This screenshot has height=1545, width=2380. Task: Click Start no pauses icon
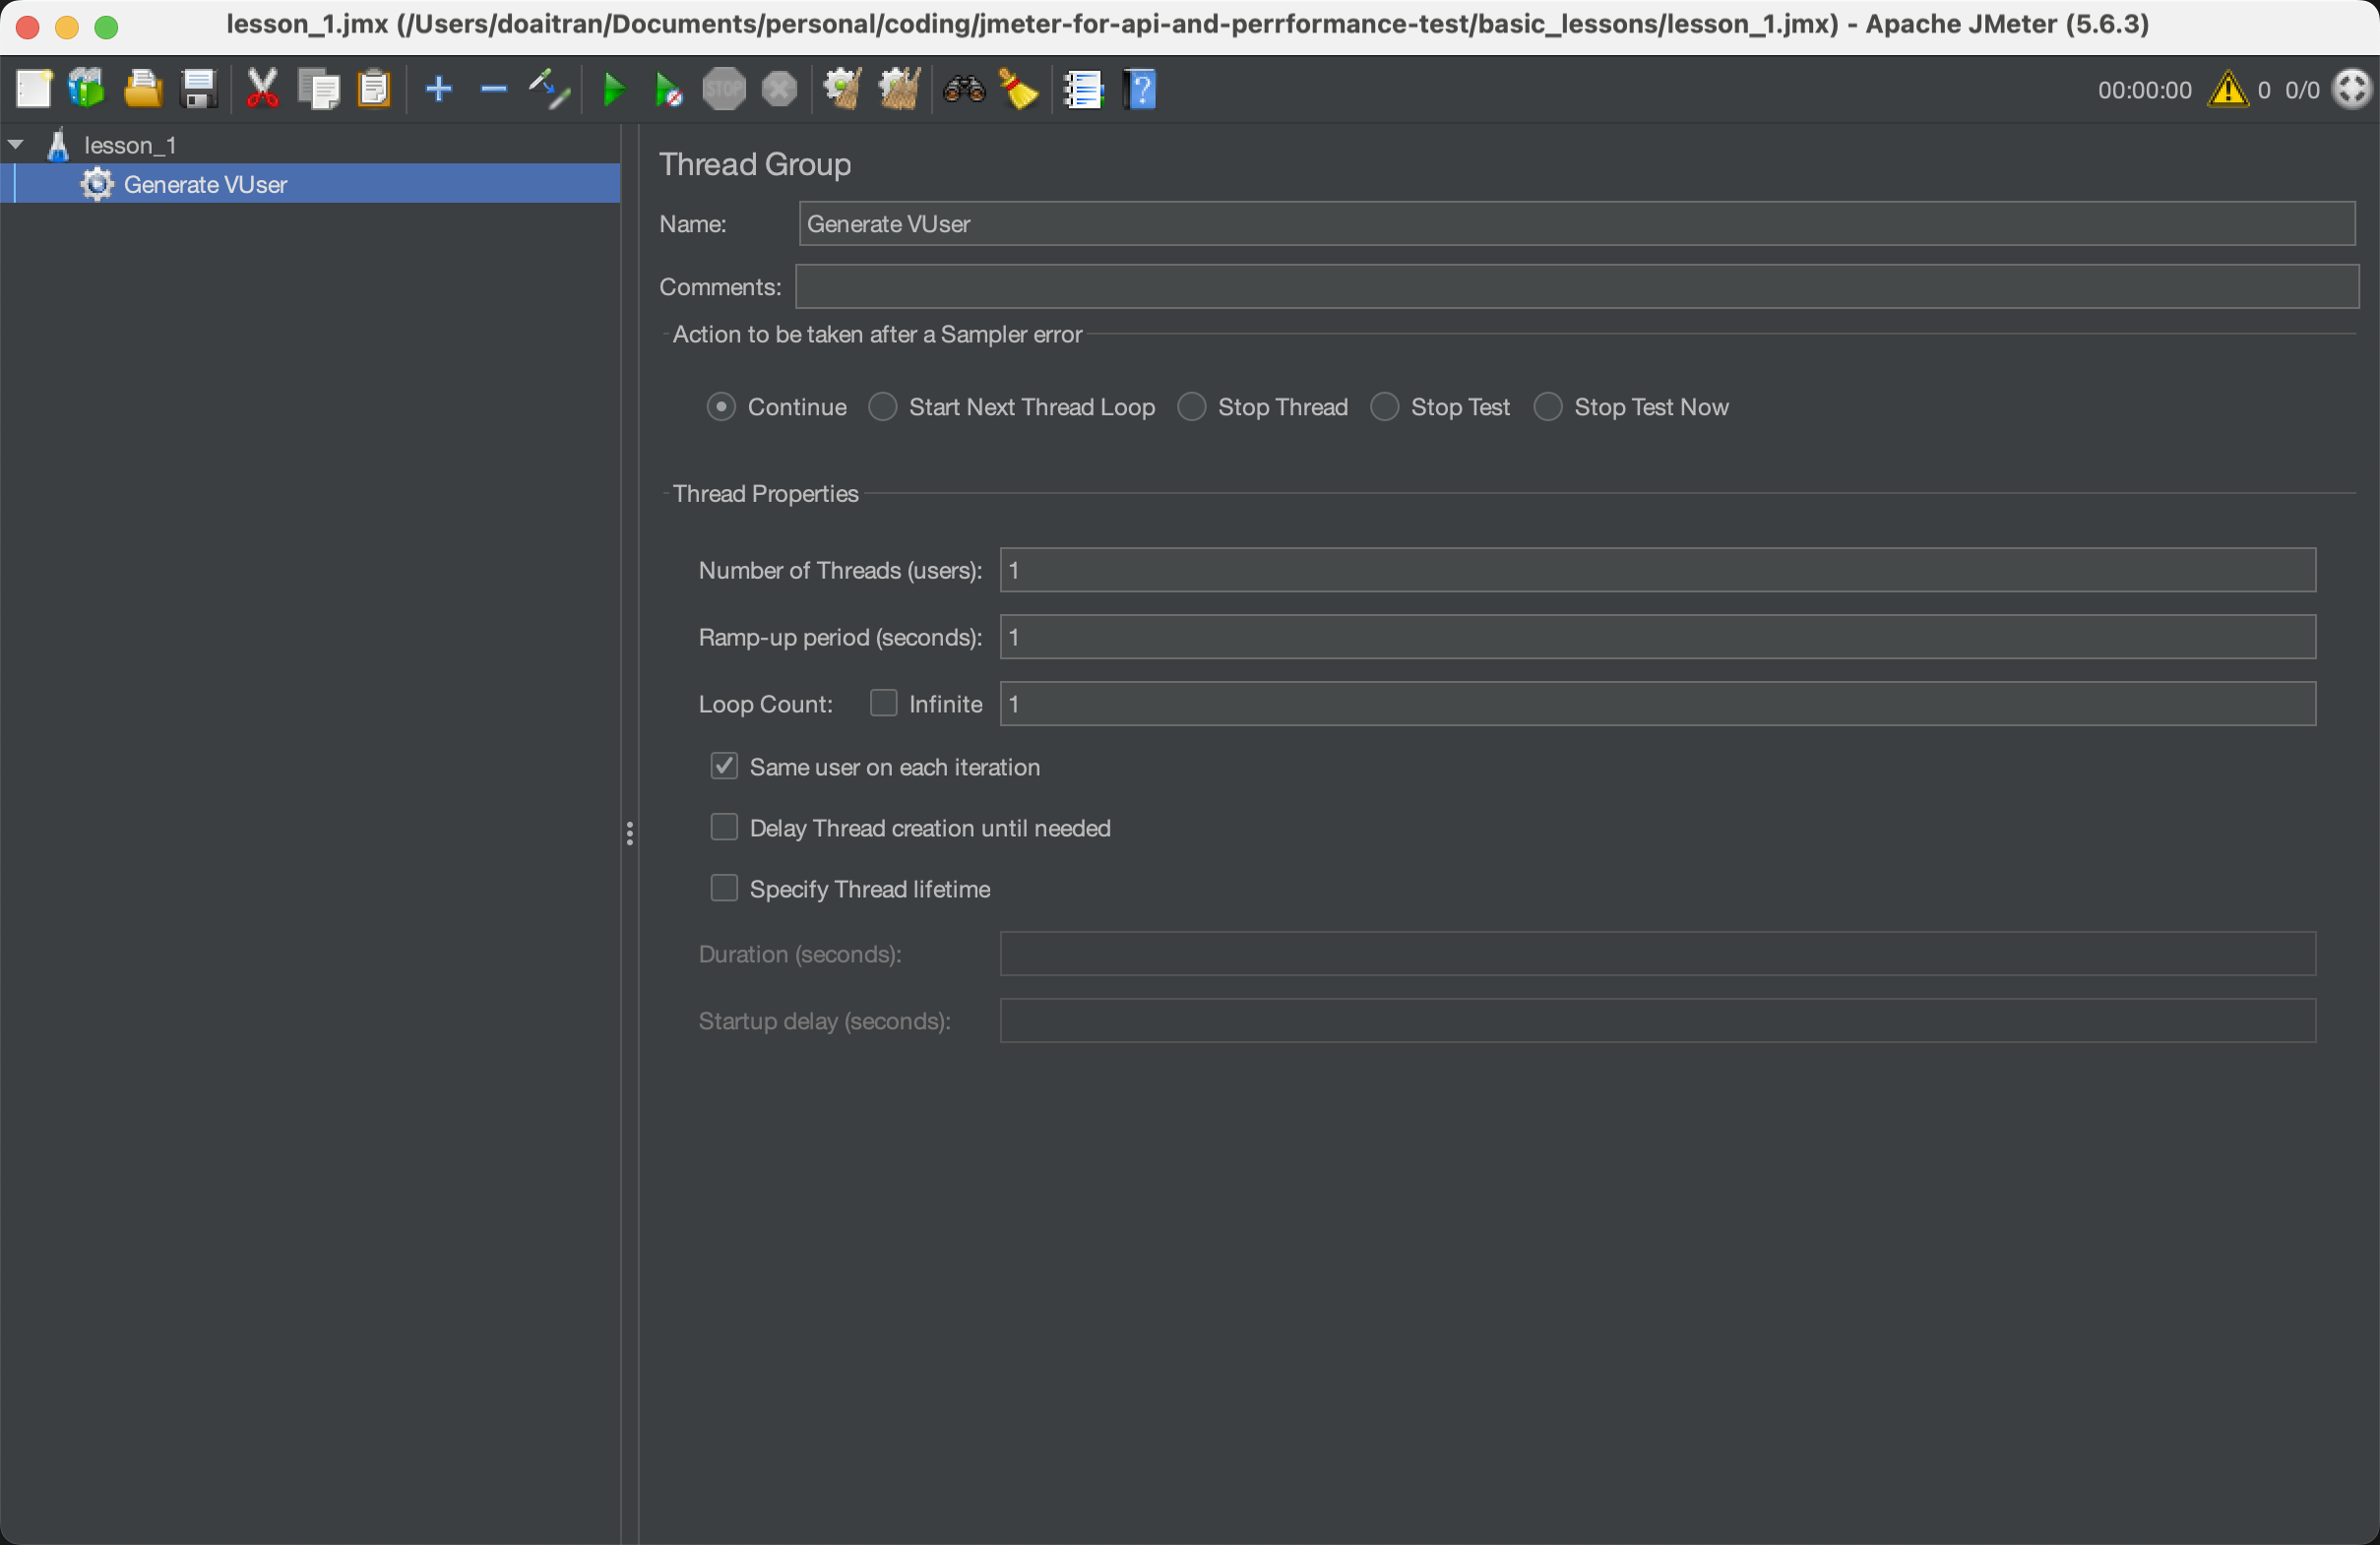[668, 89]
